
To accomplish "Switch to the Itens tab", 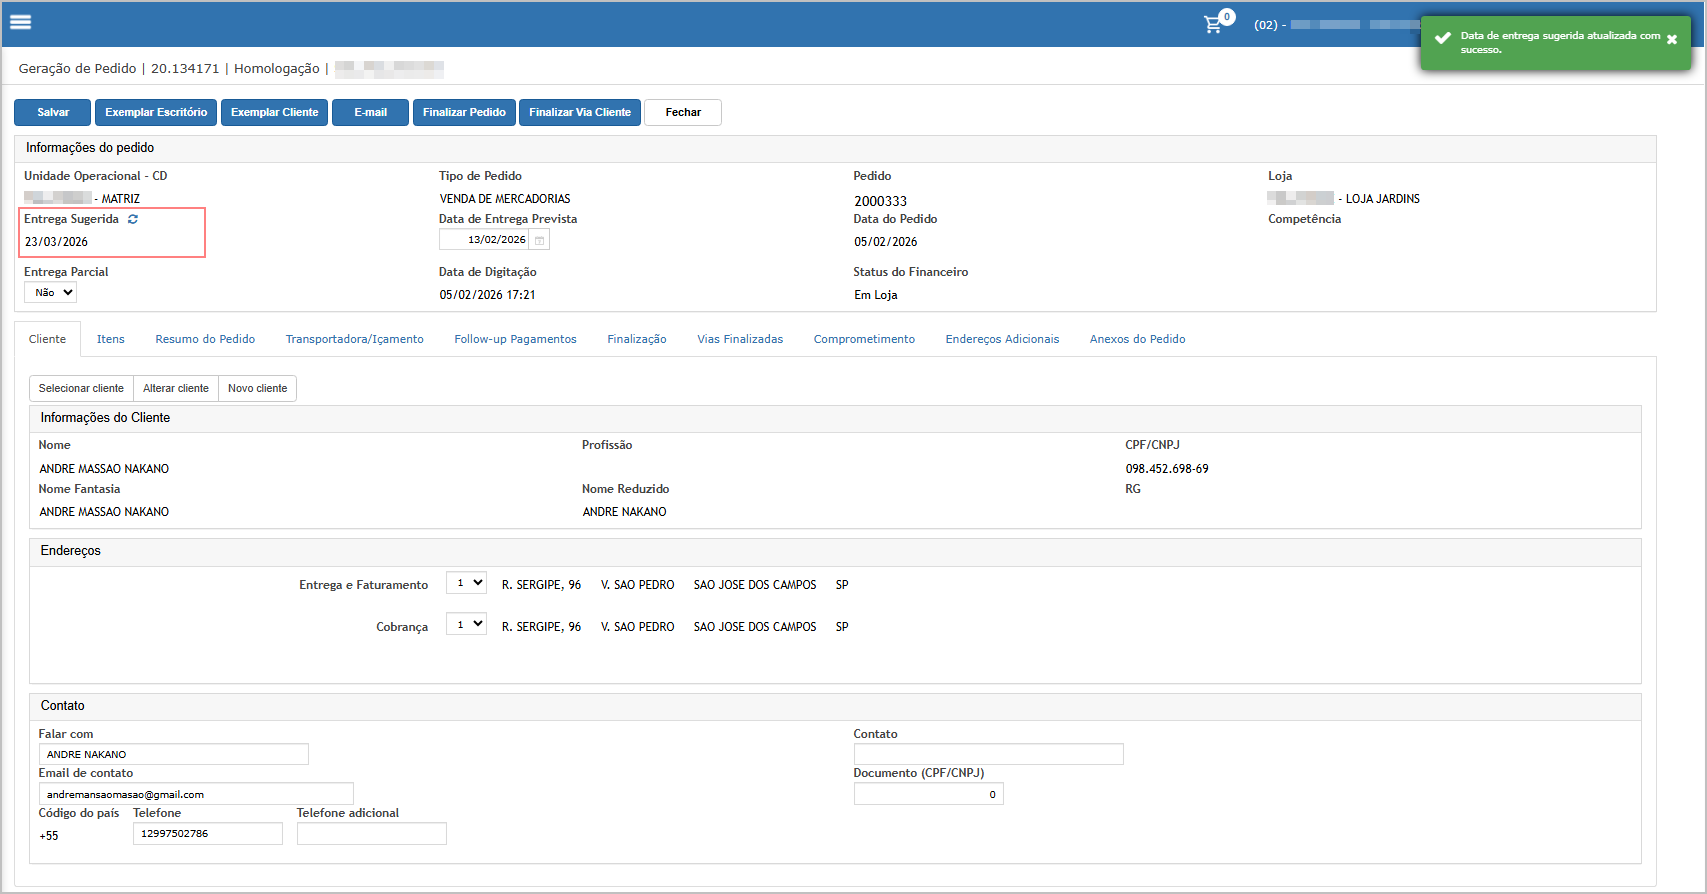I will click(111, 339).
